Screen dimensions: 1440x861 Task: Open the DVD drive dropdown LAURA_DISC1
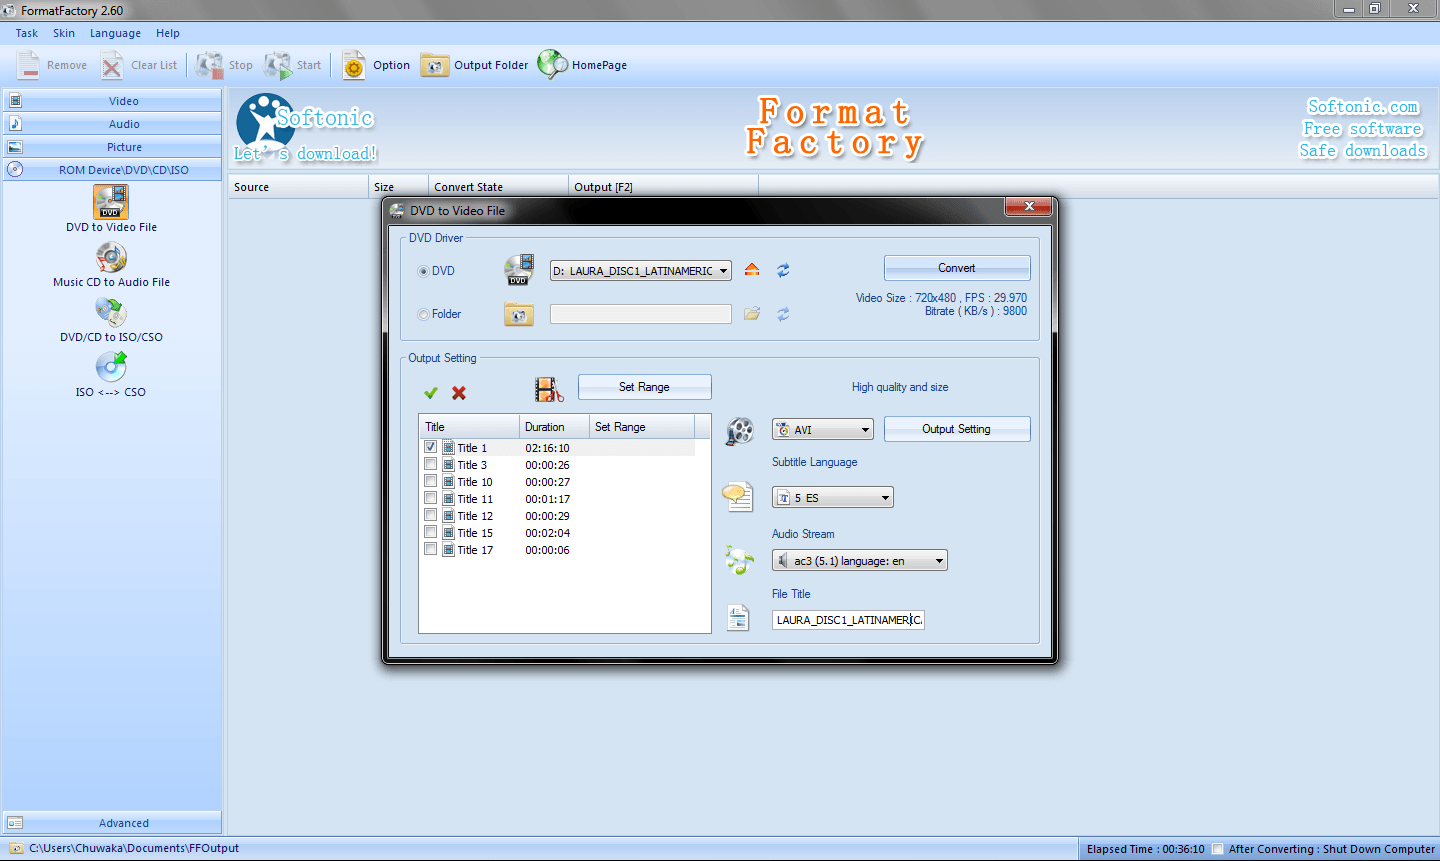coord(640,271)
